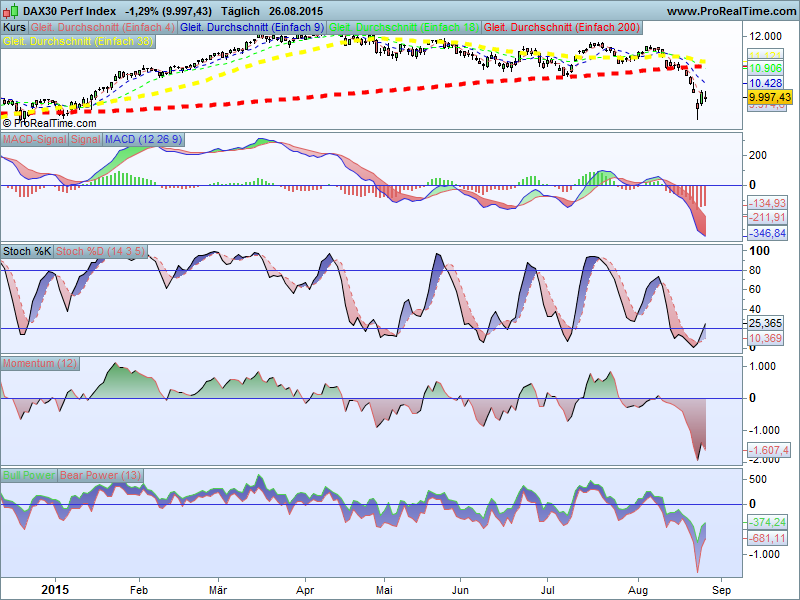The height and width of the screenshot is (600, 800).
Task: Click the Signal label in MACD panel
Action: pyautogui.click(x=86, y=139)
